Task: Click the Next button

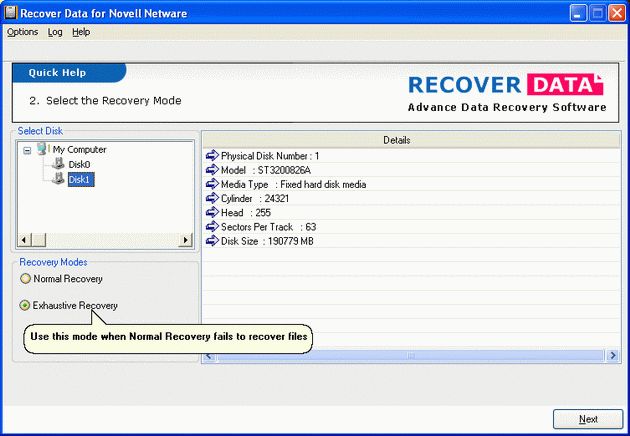Action: [x=588, y=419]
